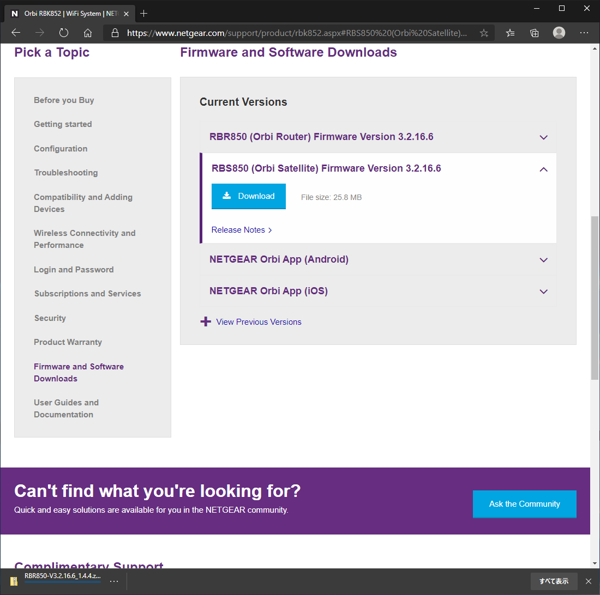The height and width of the screenshot is (595, 600).
Task: Click the browser forward arrow
Action: pyautogui.click(x=39, y=33)
